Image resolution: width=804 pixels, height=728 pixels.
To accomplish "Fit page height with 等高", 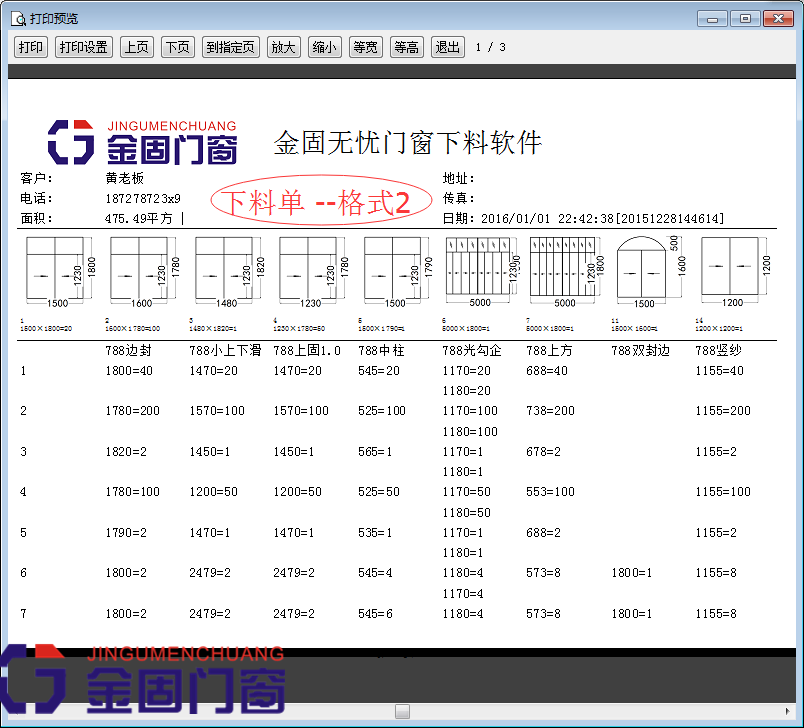I will point(406,46).
